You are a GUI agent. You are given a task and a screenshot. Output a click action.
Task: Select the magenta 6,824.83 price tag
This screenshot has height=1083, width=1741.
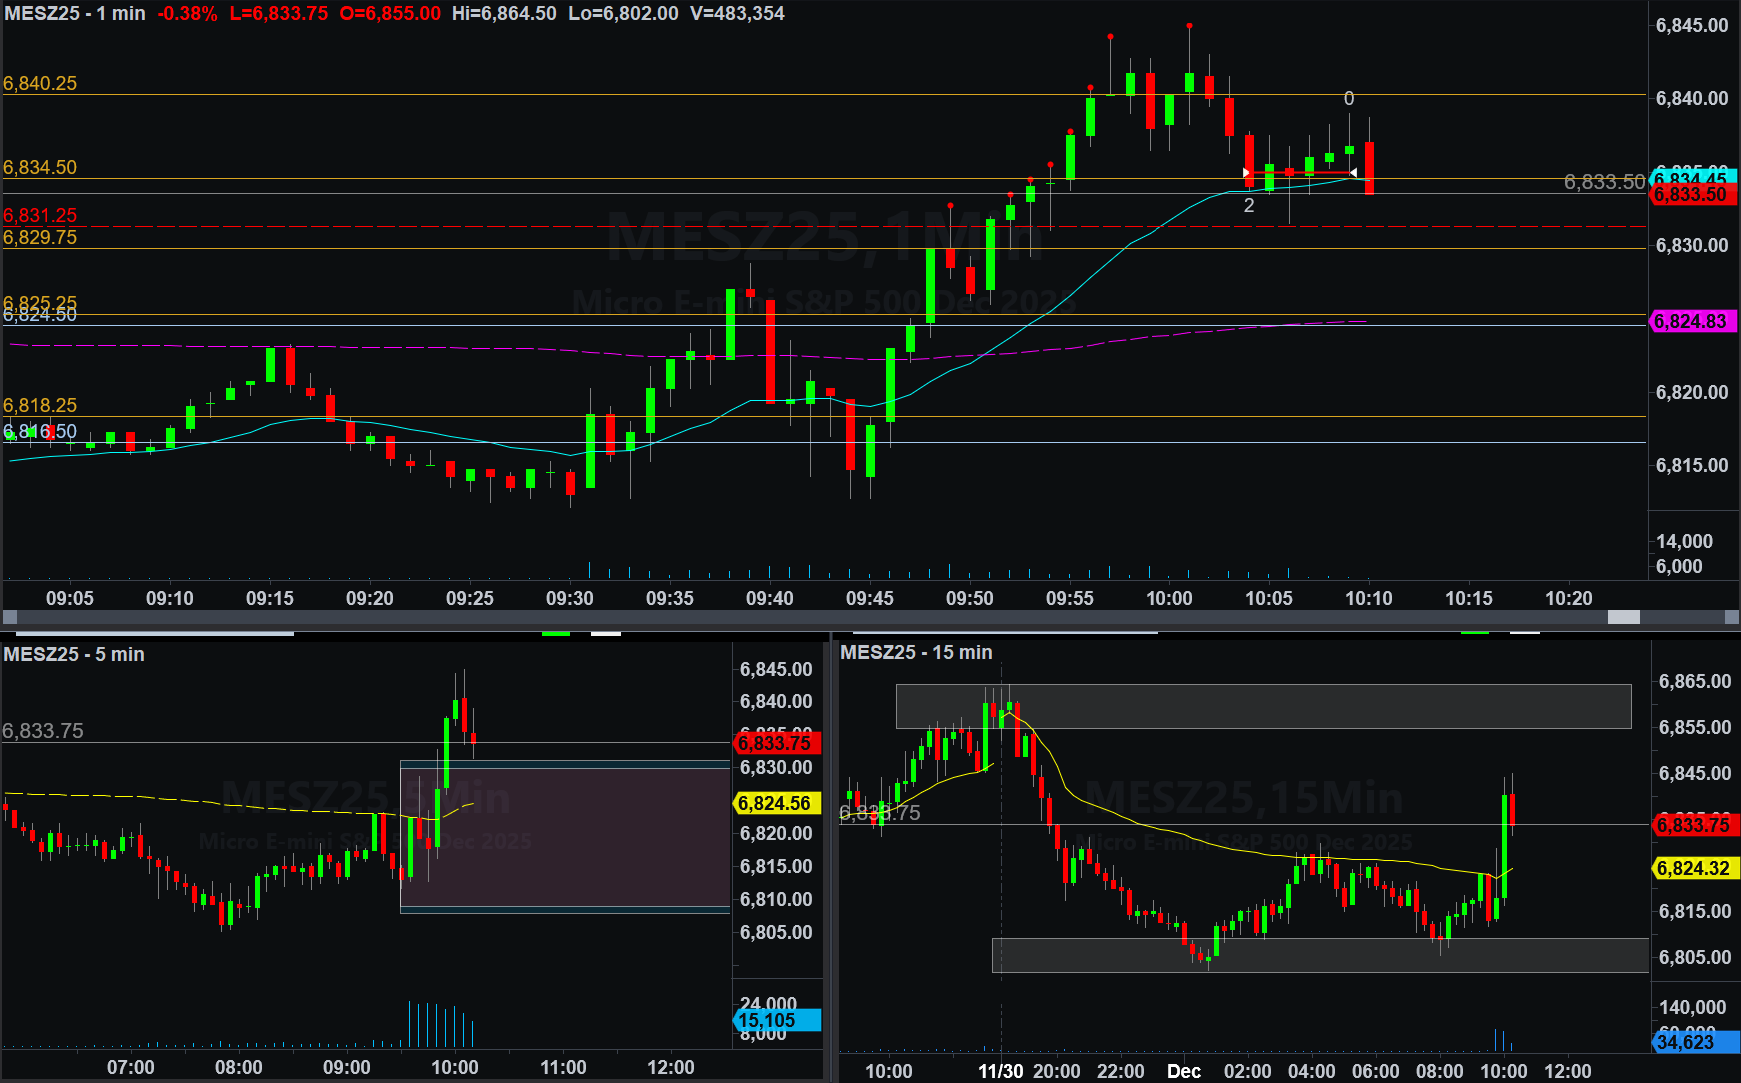(x=1693, y=321)
